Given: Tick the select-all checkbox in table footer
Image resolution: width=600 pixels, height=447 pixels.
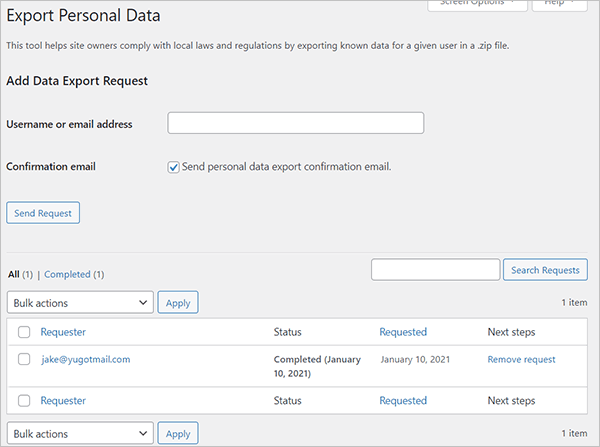Looking at the screenshot, I should 24,400.
